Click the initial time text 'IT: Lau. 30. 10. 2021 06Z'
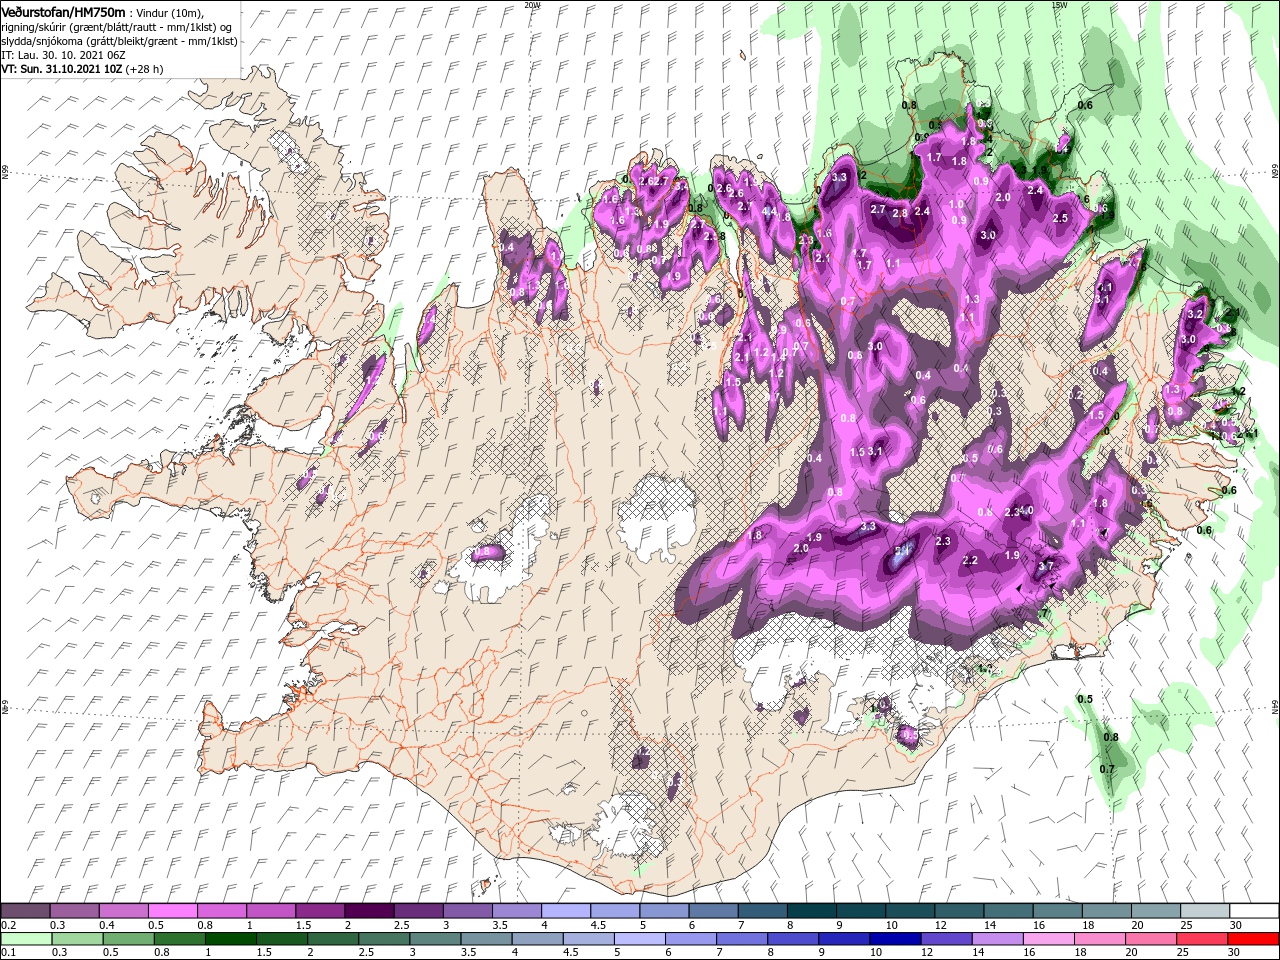 coord(63,55)
